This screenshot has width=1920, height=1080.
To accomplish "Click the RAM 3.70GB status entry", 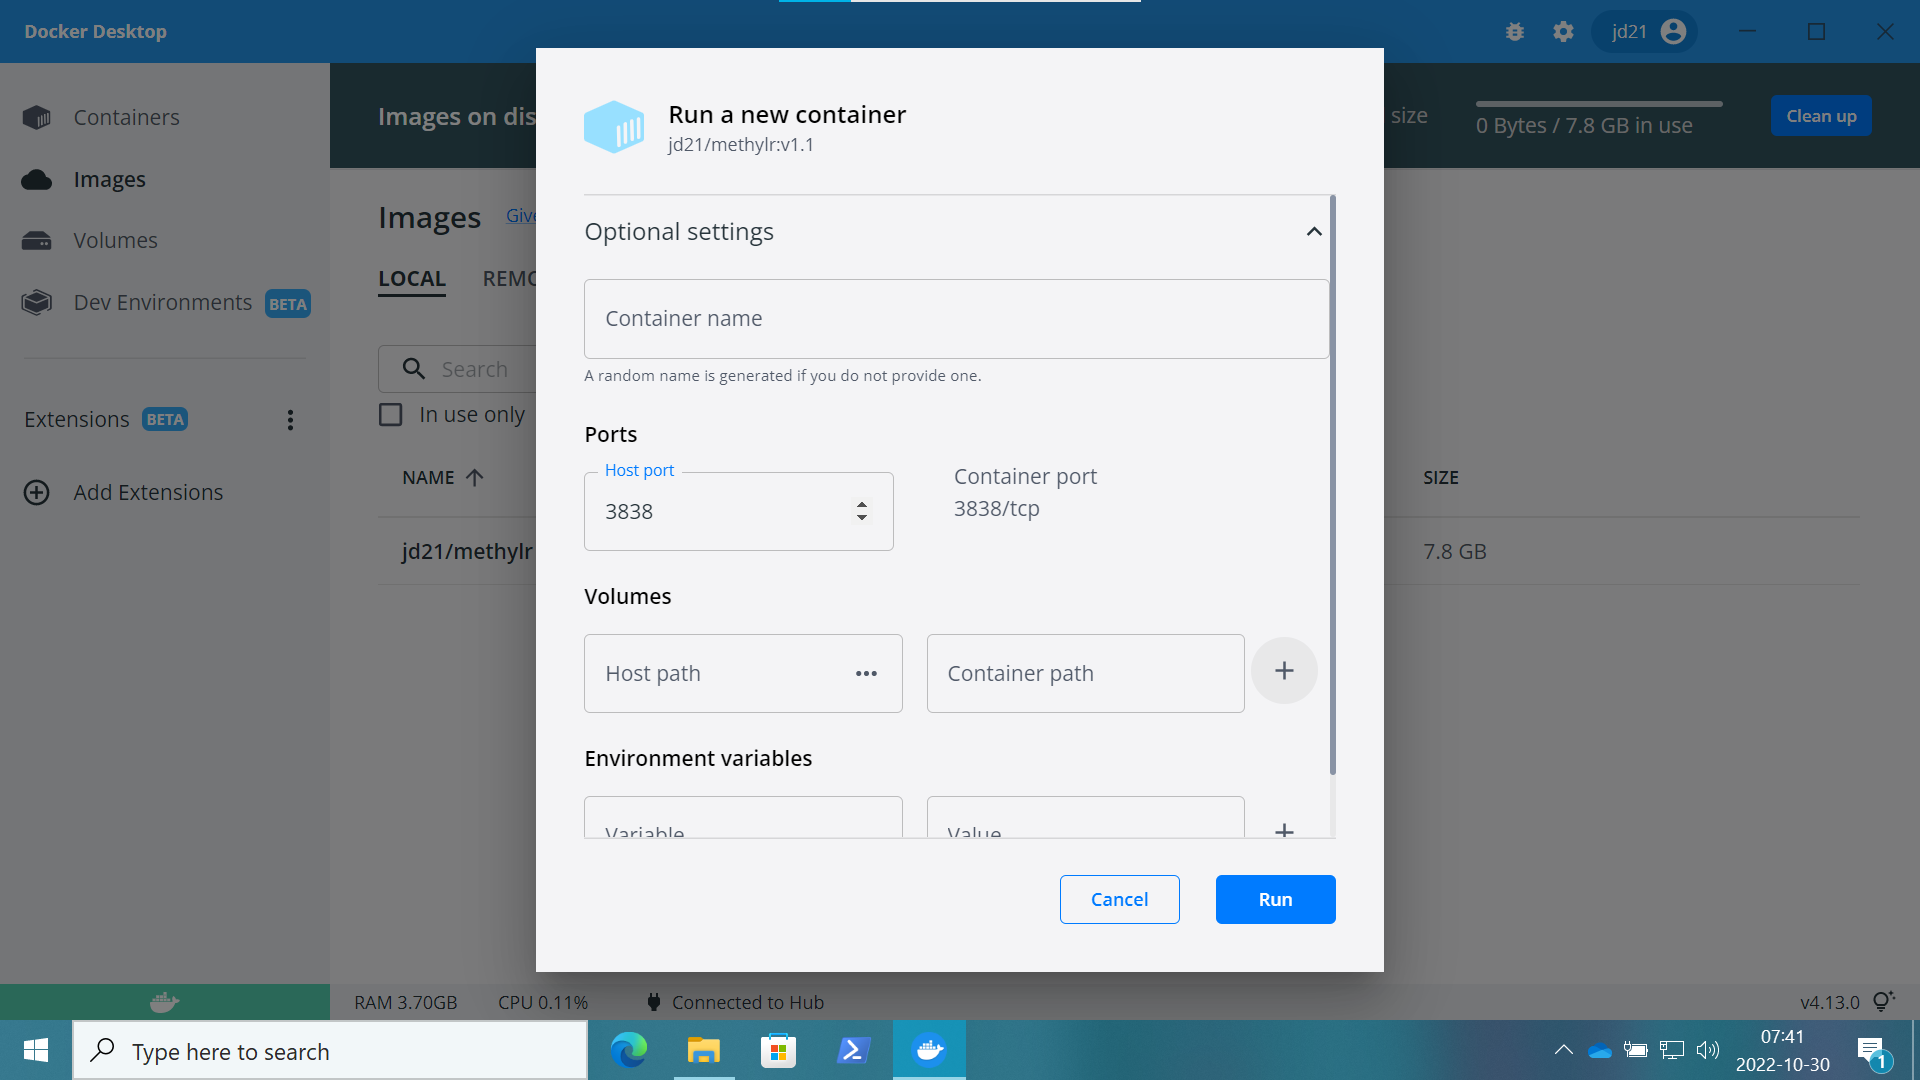I will click(405, 1002).
